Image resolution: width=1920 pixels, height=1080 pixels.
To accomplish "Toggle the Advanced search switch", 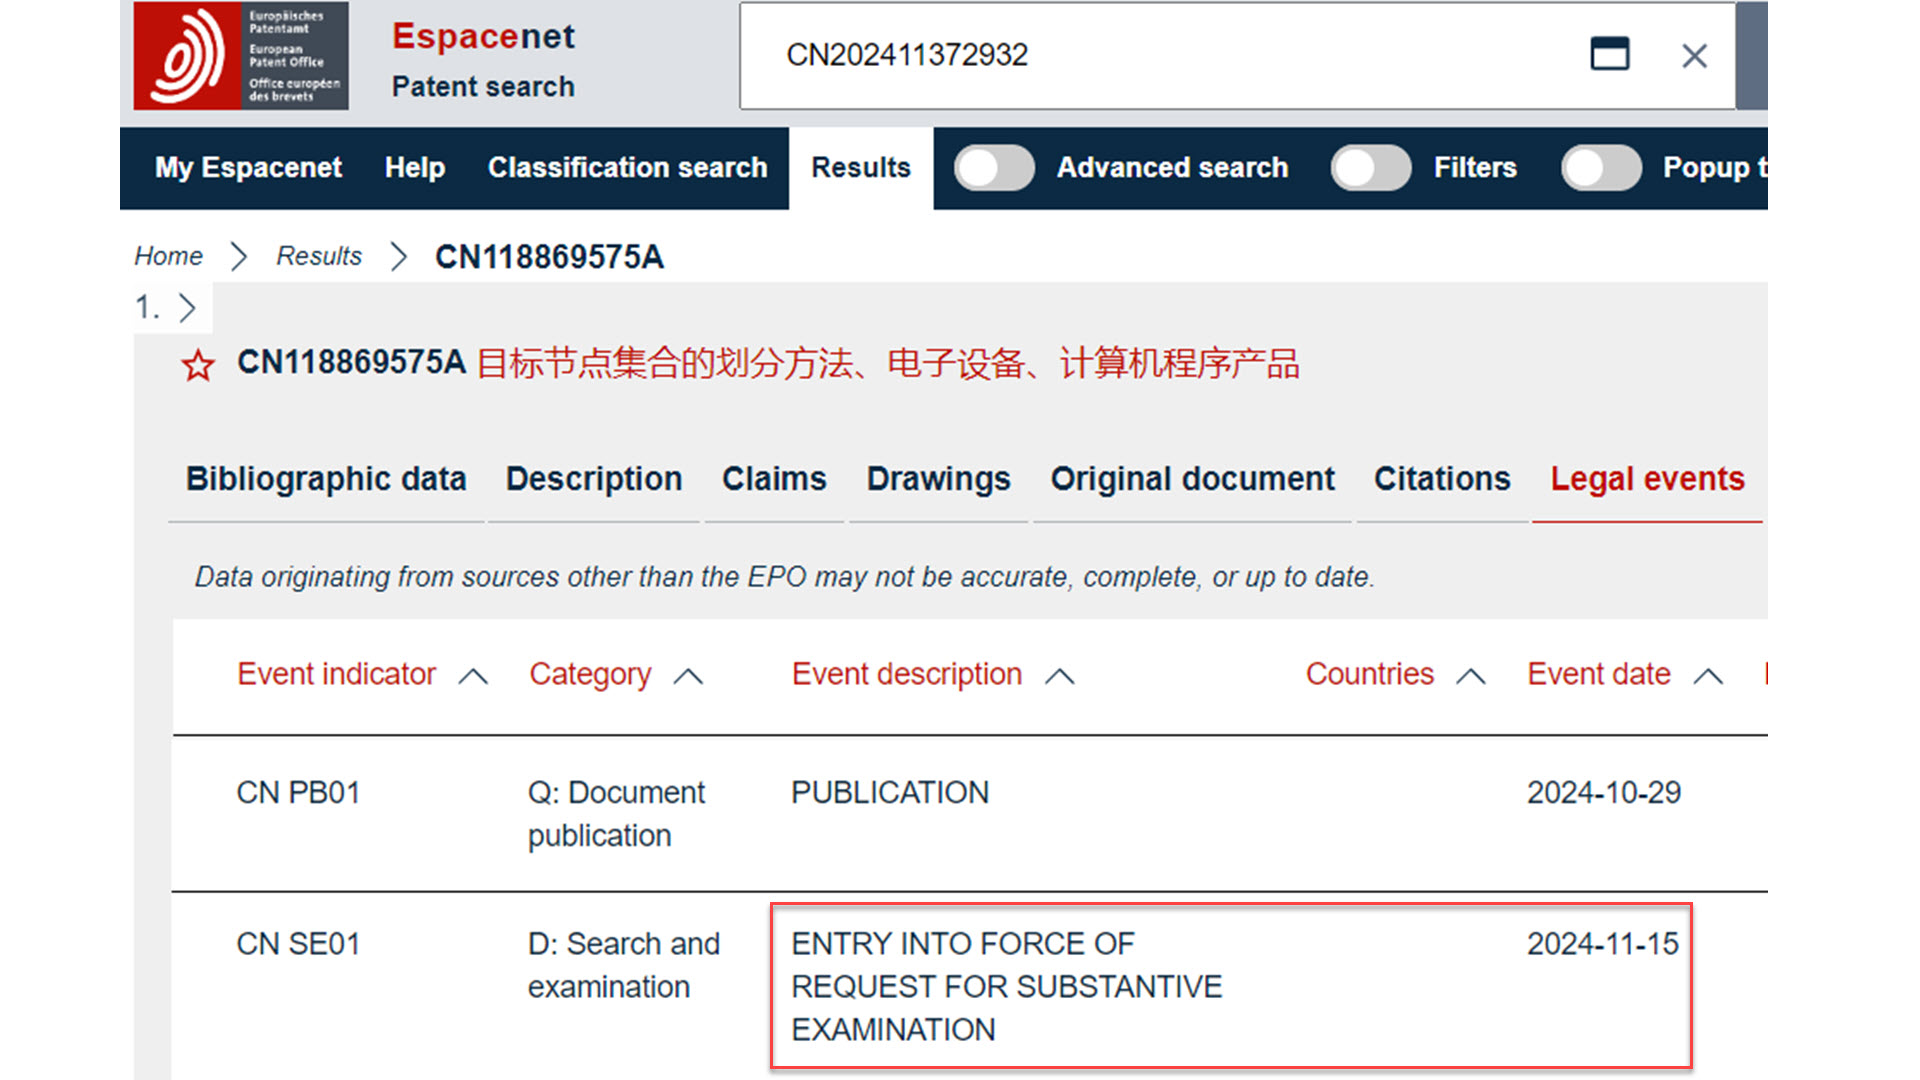I will point(994,168).
